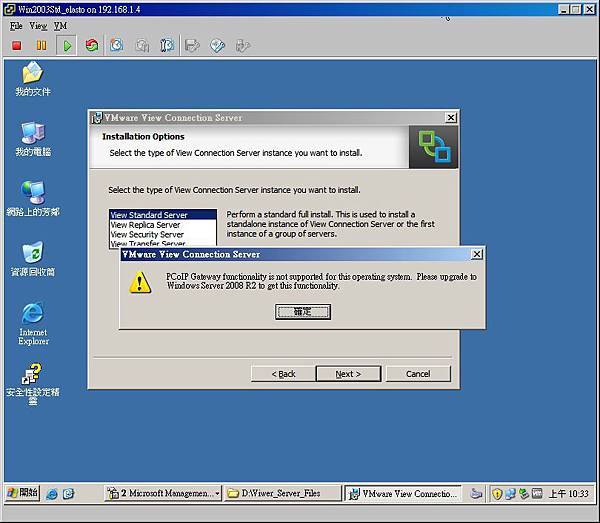Viewport: 600px width, 523px height.
Task: Open the File menu
Action: pos(16,26)
